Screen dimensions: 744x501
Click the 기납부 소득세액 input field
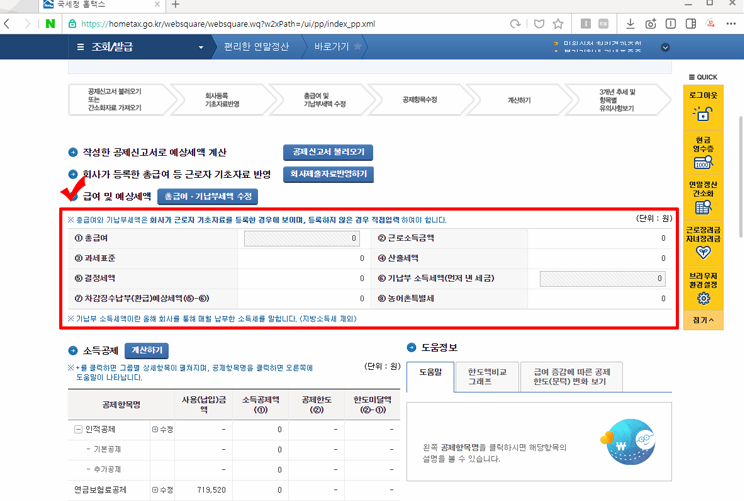click(x=602, y=279)
